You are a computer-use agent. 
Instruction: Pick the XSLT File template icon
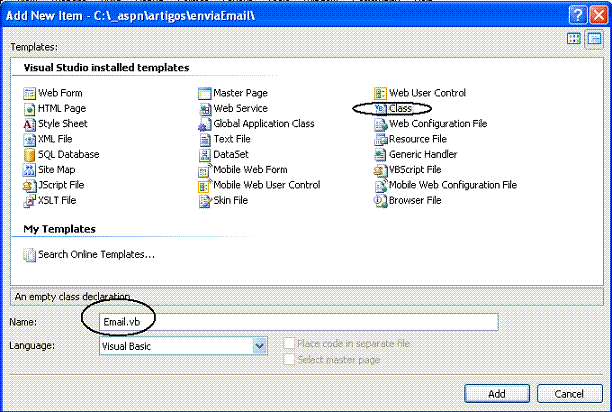[29, 201]
